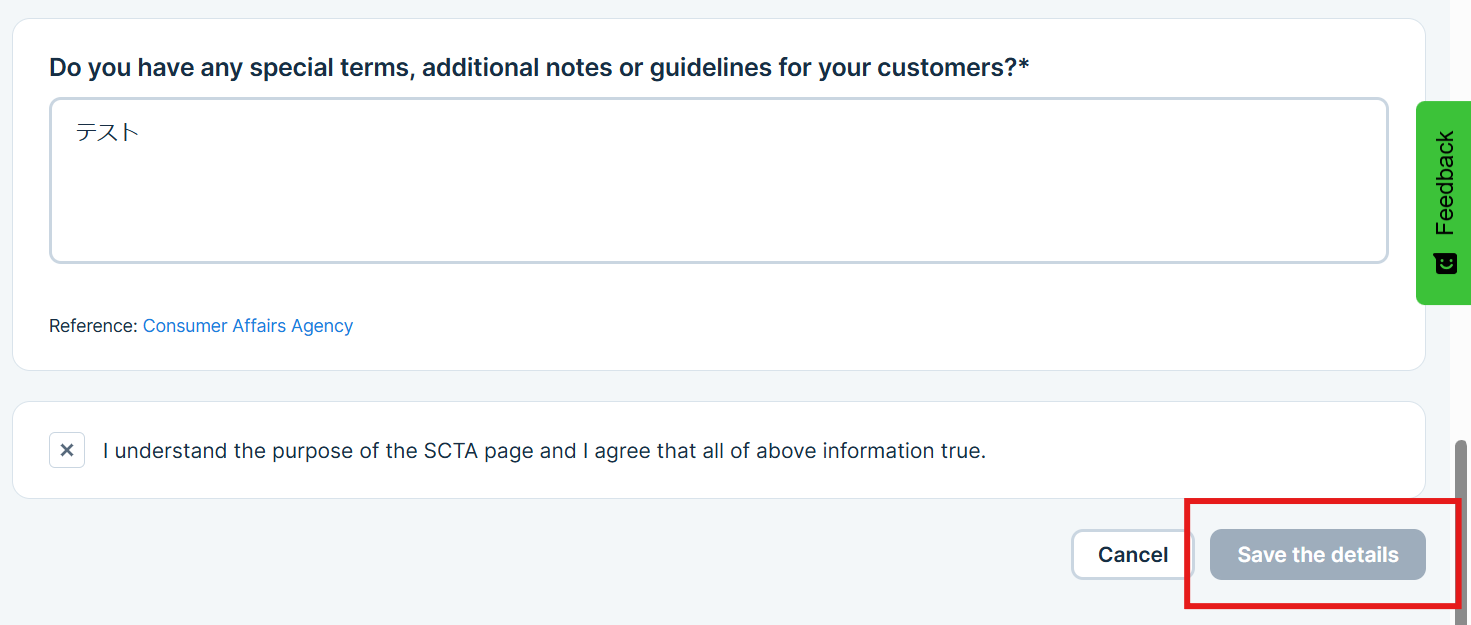Click inside the special terms text area
The height and width of the screenshot is (625, 1471).
pos(718,180)
